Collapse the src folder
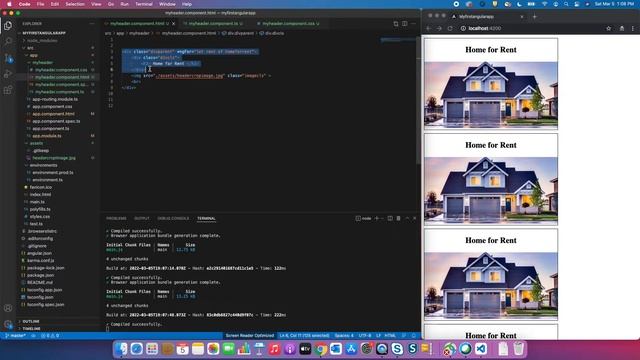640x360 pixels. (30, 48)
